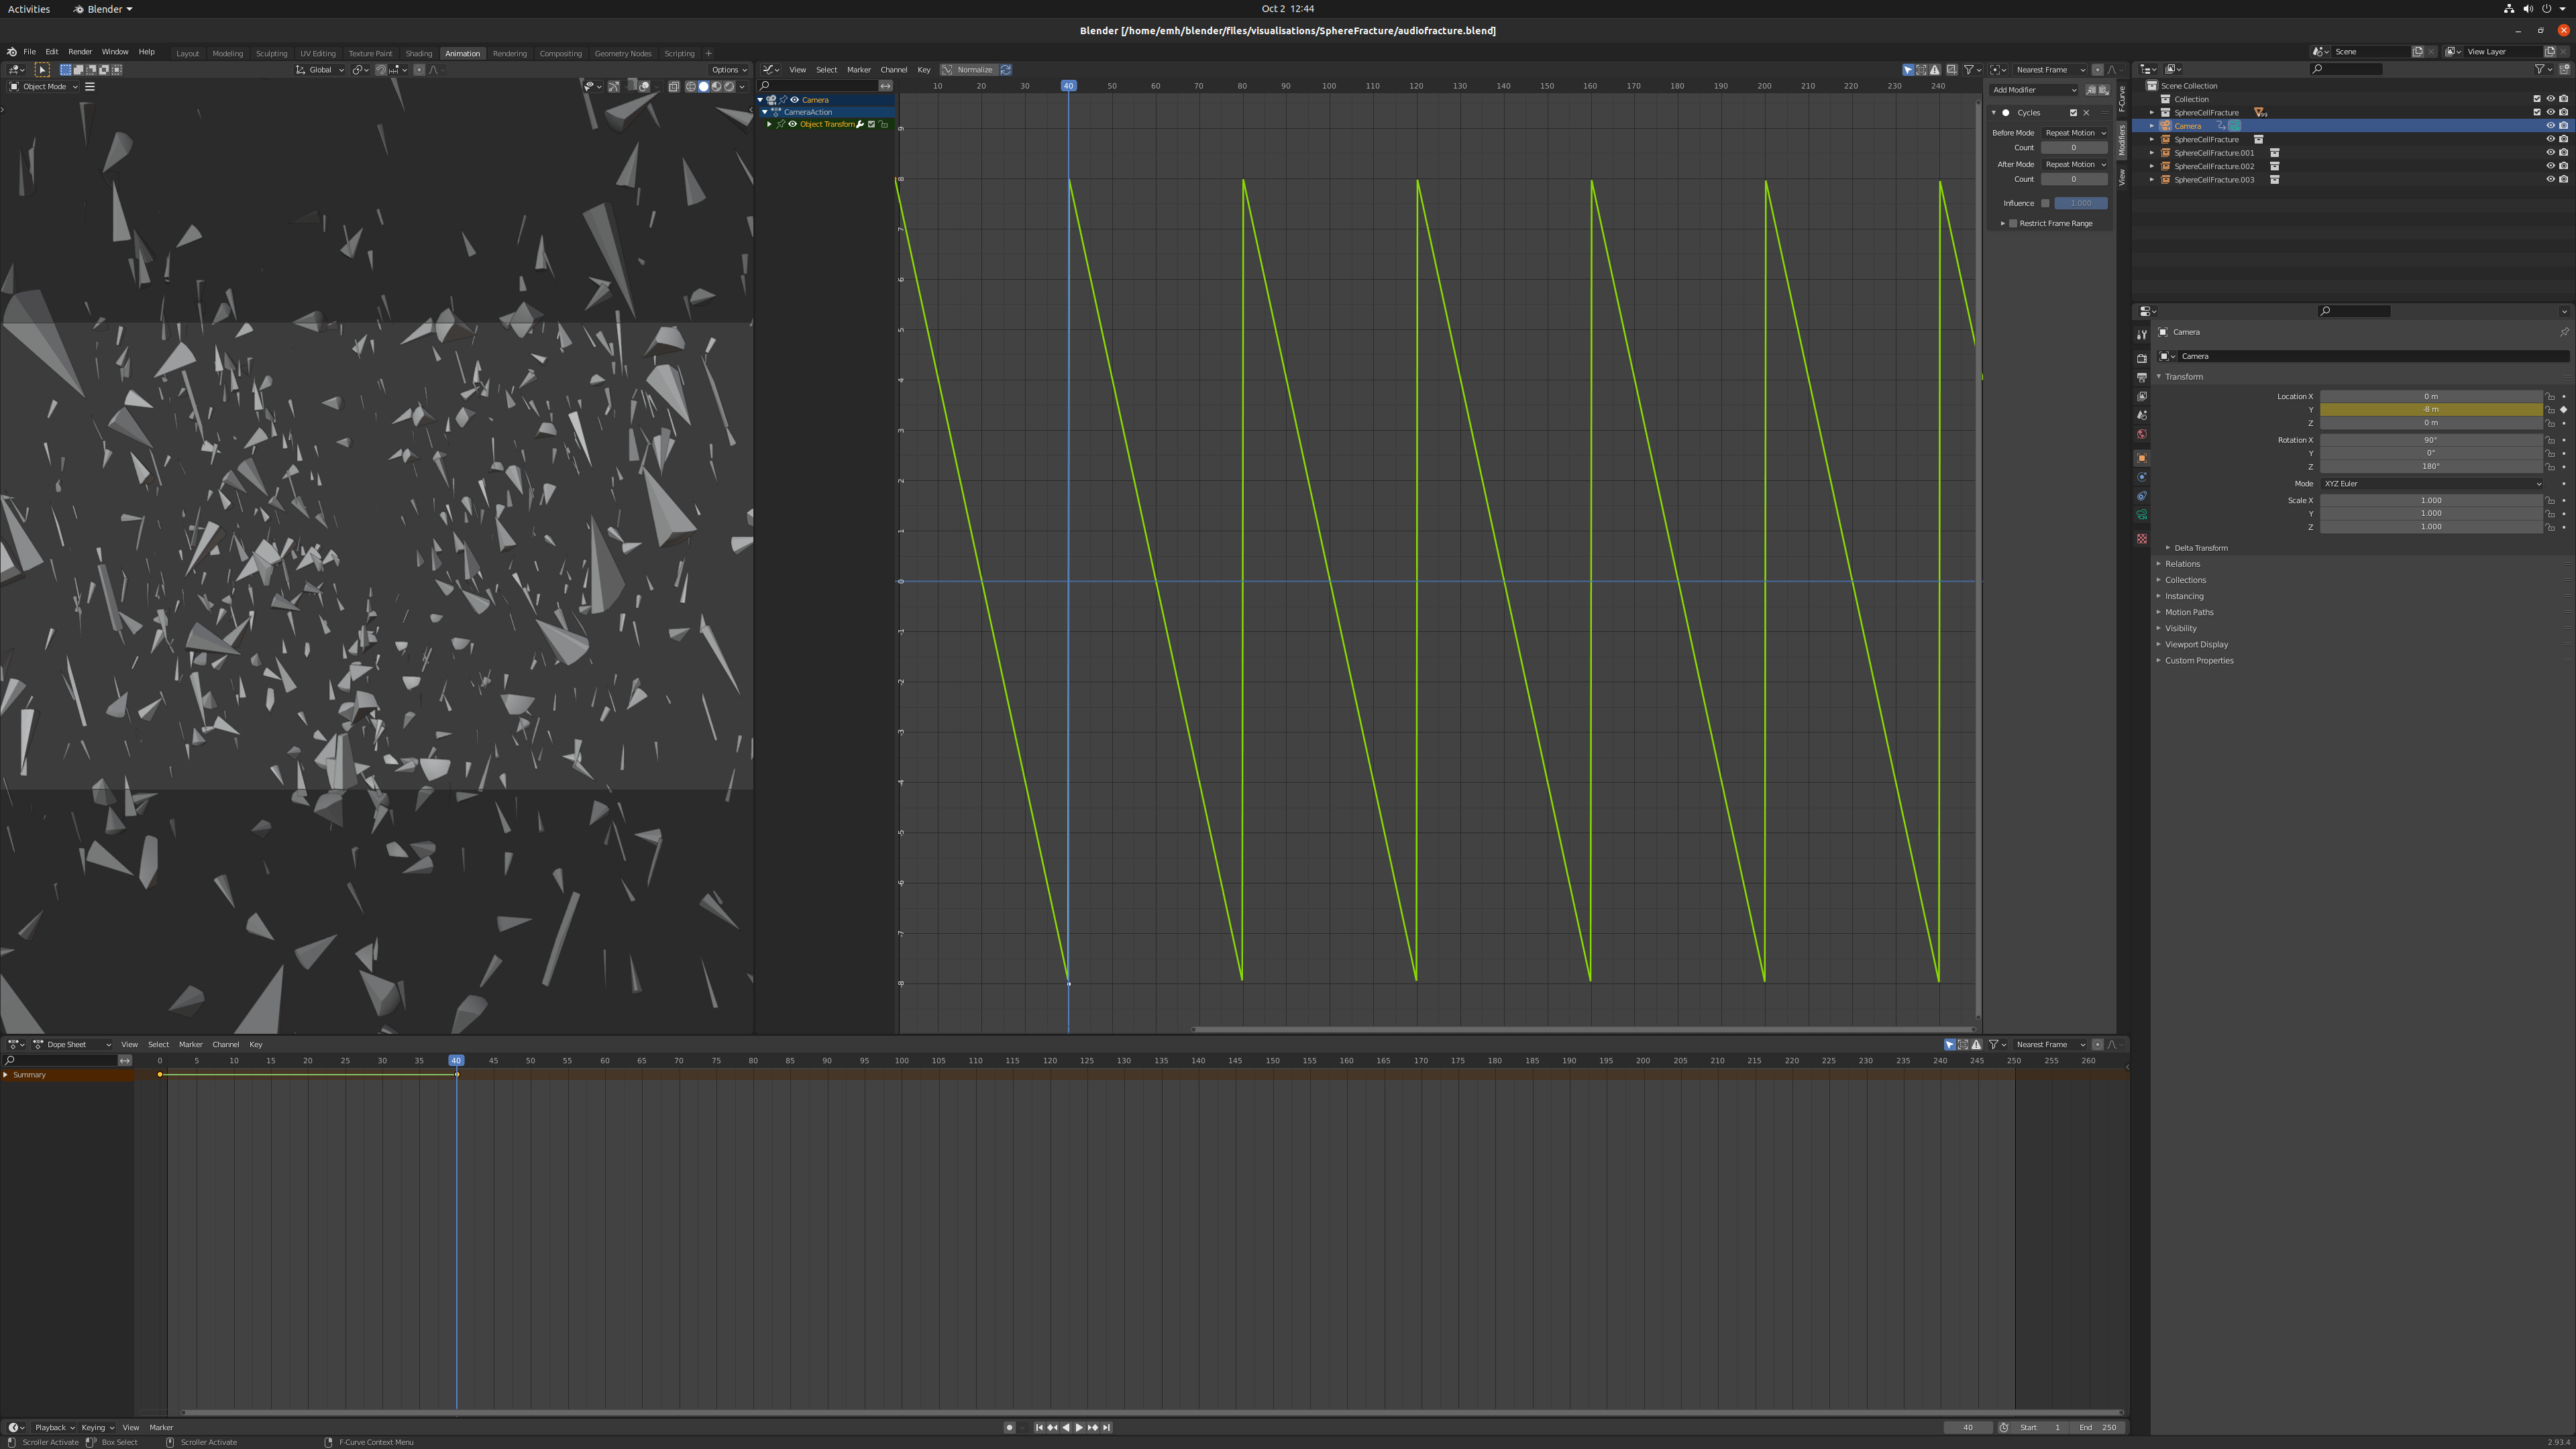This screenshot has width=2576, height=1449.
Task: Click Location Y keyframe diamond icon
Action: point(2564,409)
